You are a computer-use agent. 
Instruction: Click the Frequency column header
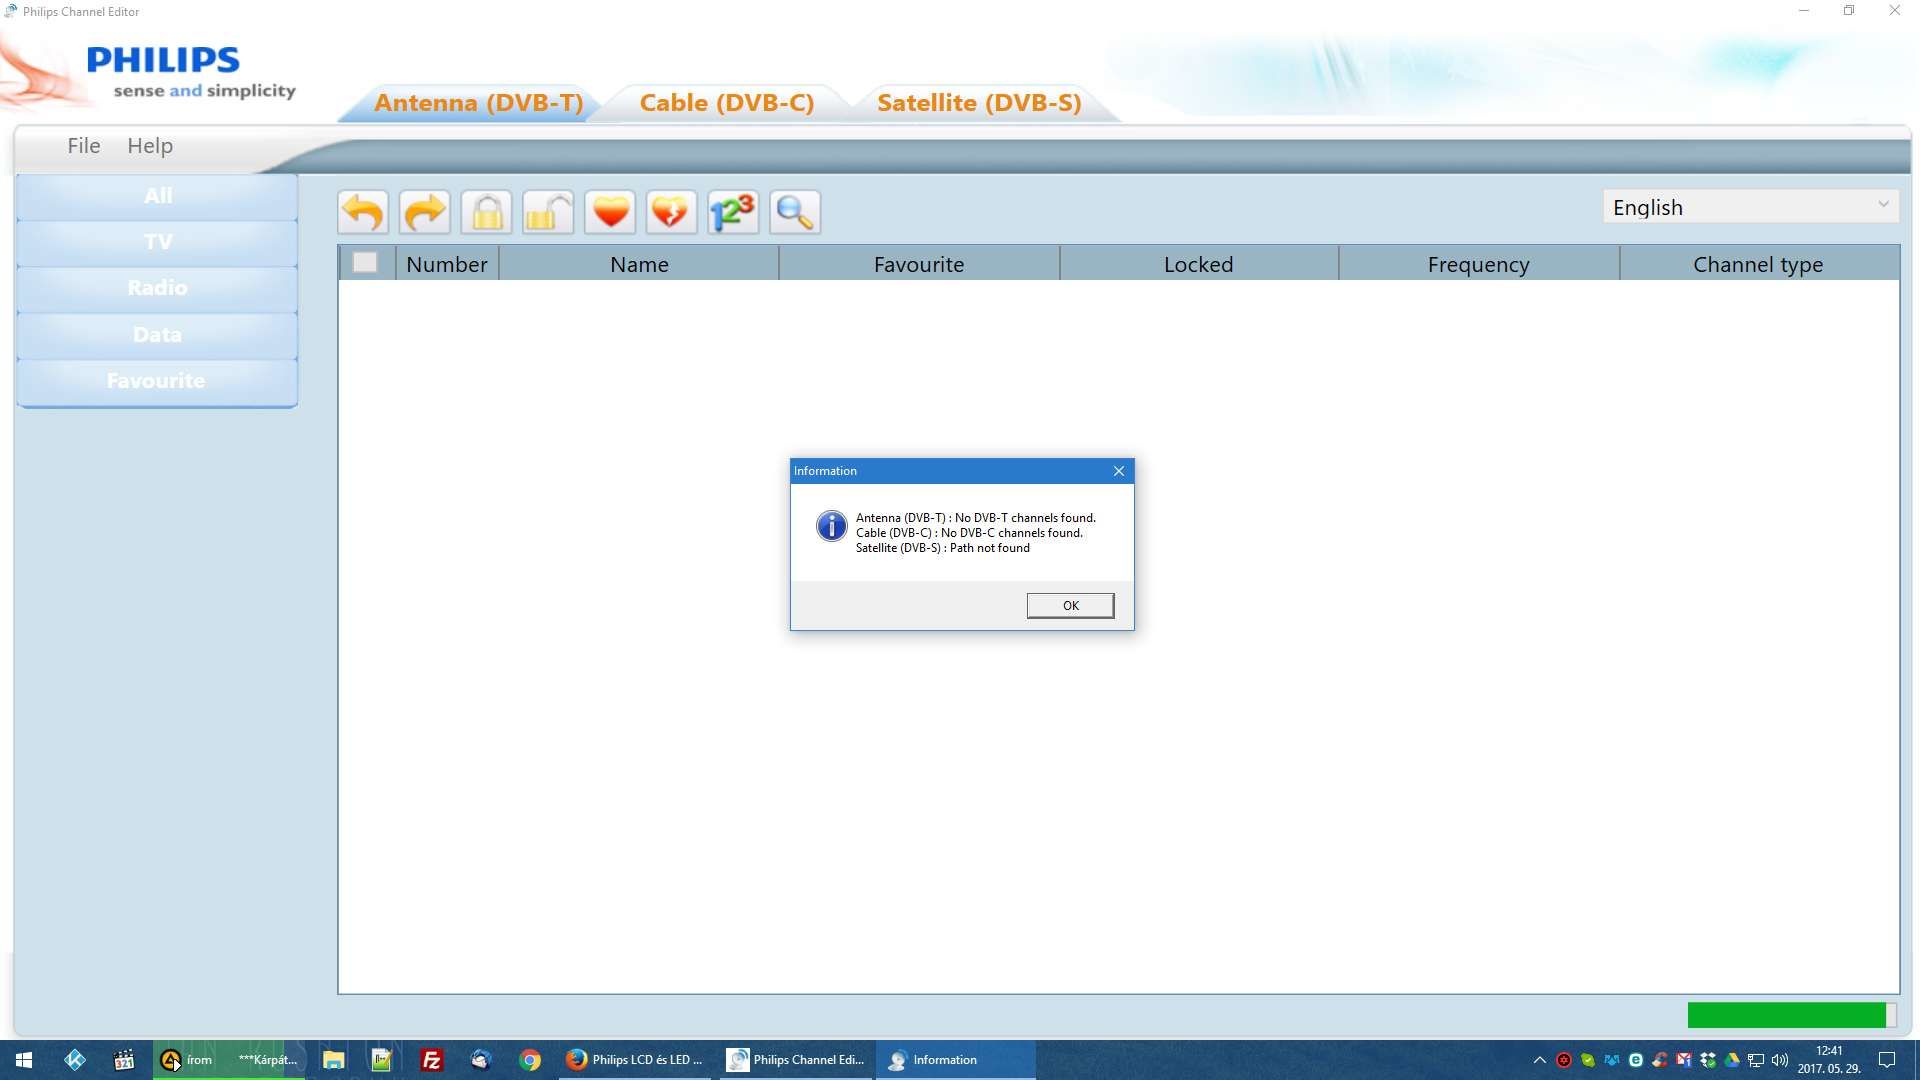[1478, 264]
